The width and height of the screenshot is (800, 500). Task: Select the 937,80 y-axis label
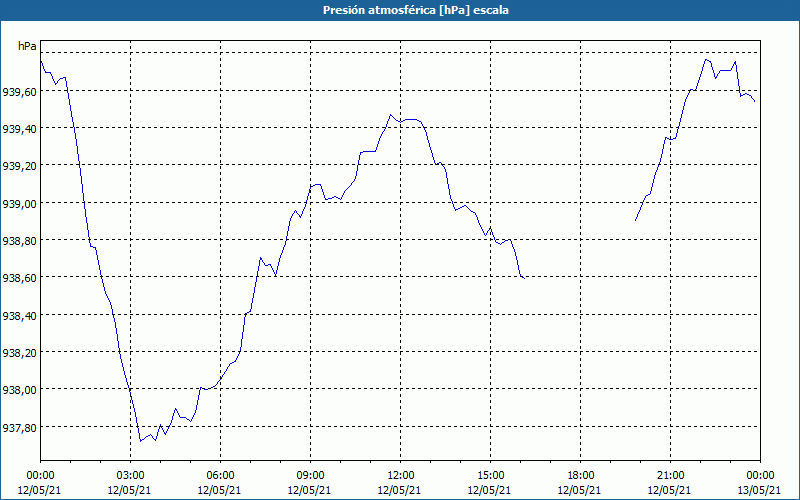click(x=19, y=427)
